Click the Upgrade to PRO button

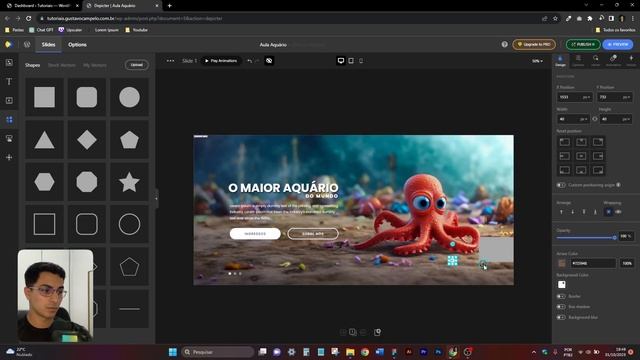pyautogui.click(x=534, y=44)
